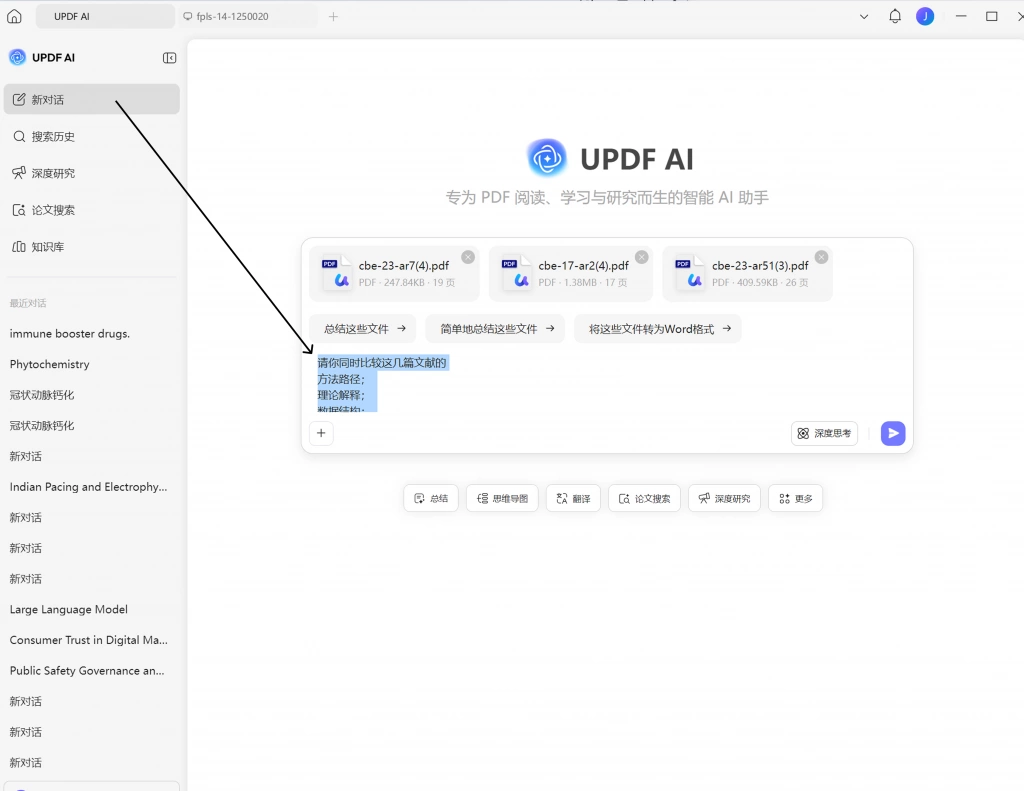The image size is (1024, 791).
Task: Remove cbe-23-ar7(4).pdf attachment
Action: tap(468, 257)
